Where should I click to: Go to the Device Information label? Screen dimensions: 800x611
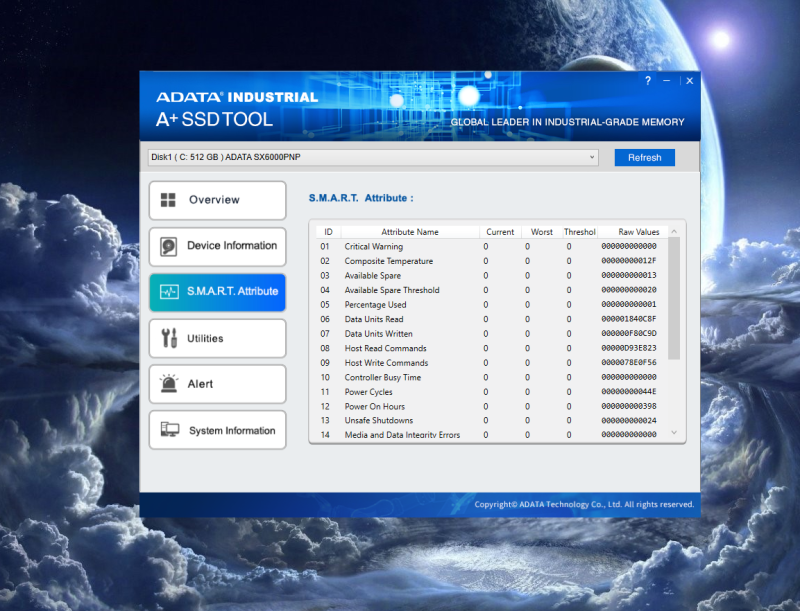click(x=232, y=246)
